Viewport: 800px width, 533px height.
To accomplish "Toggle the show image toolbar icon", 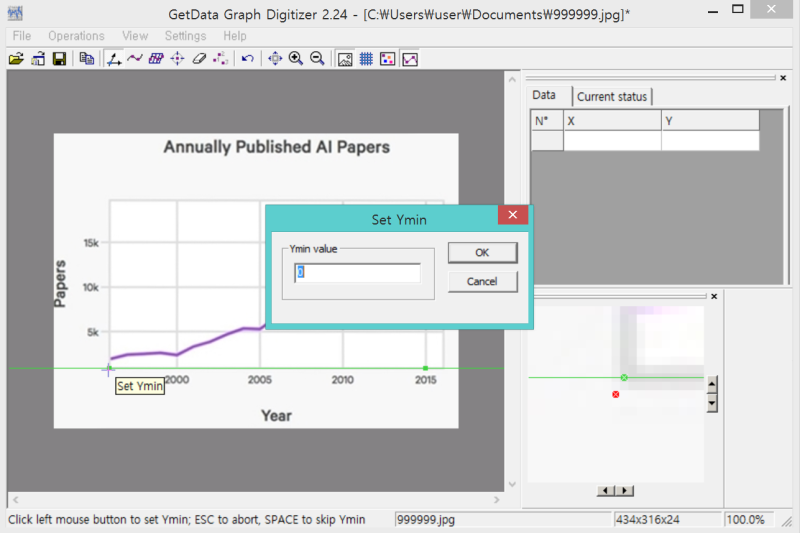I will click(x=345, y=59).
